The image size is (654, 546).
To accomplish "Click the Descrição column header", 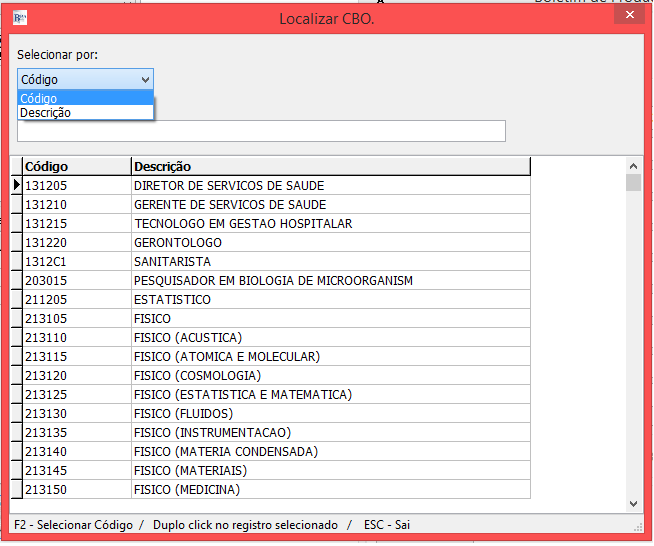I will pos(330,167).
